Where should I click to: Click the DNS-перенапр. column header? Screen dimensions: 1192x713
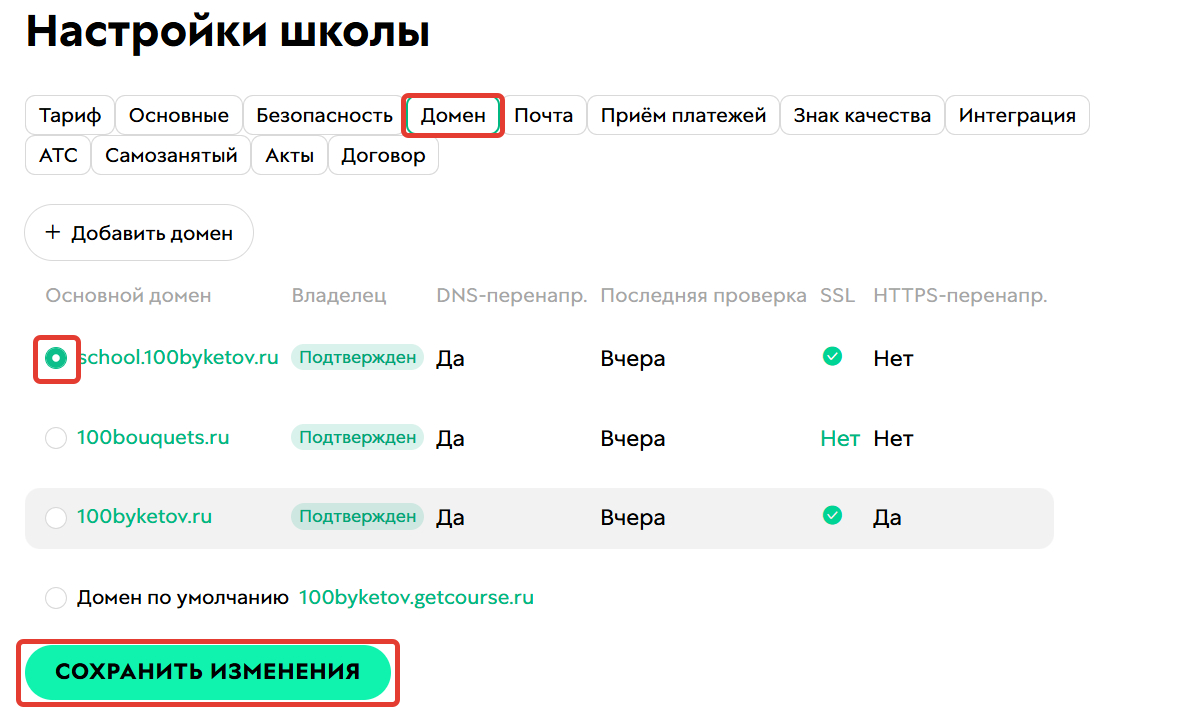[x=512, y=296]
